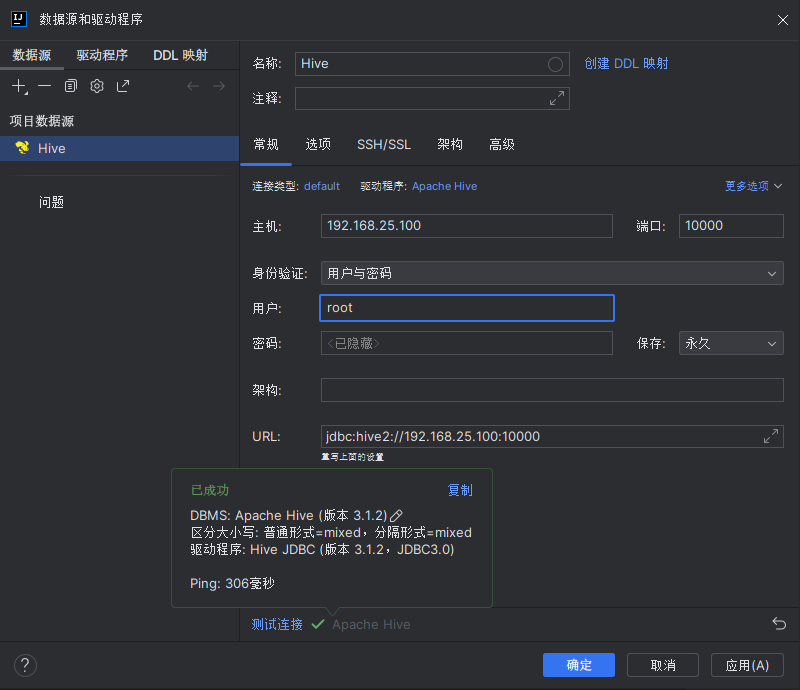
Task: Click the host address input field
Action: coord(466,226)
